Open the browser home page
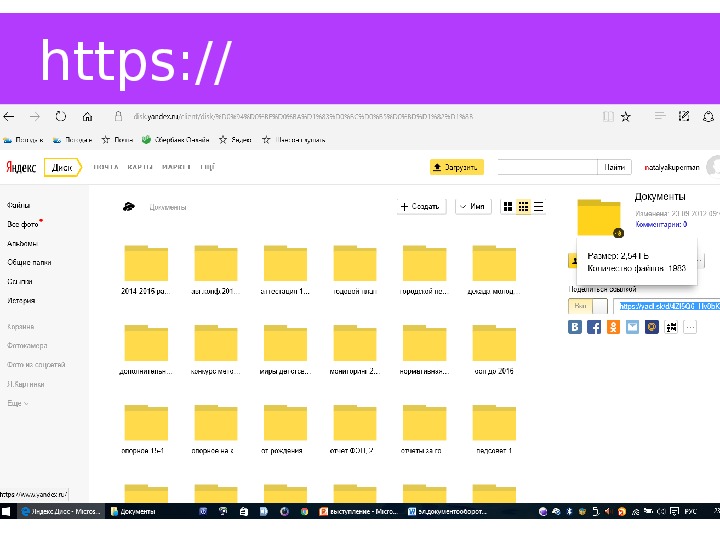 (87, 117)
